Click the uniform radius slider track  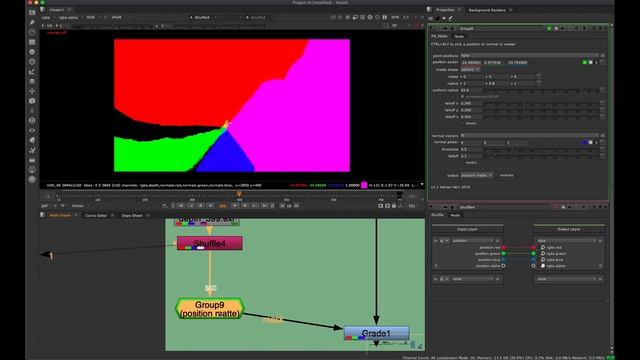tap(540, 90)
